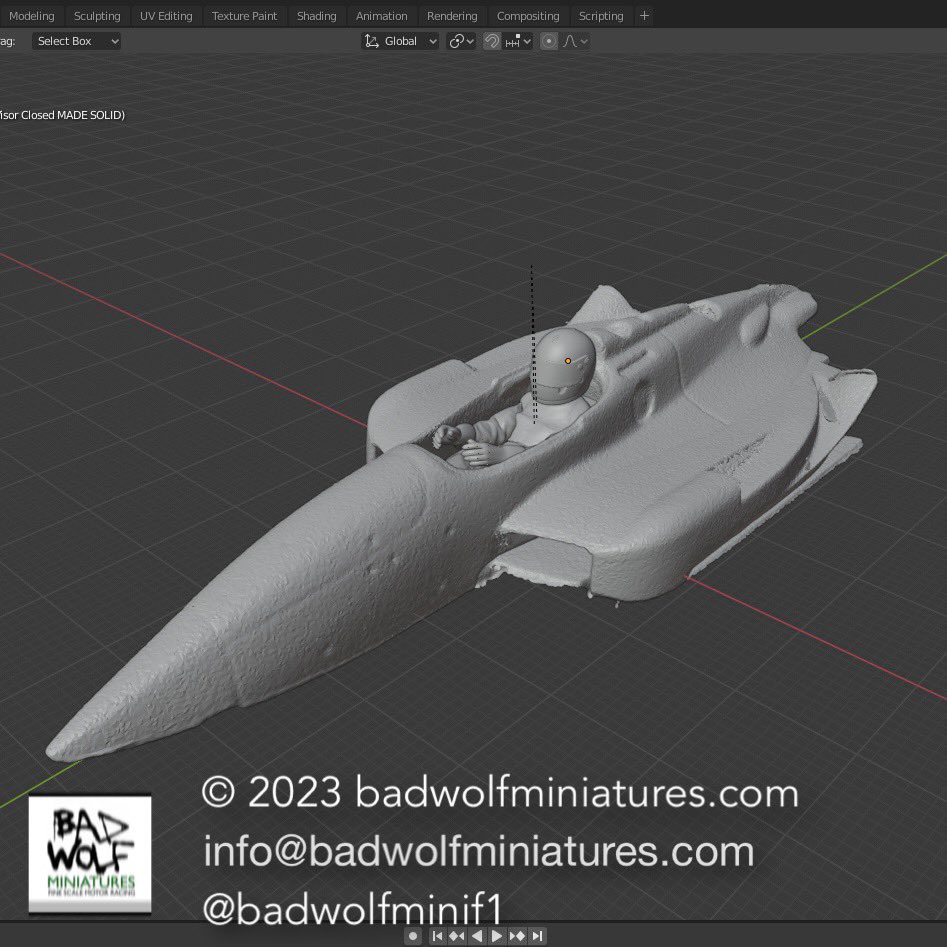Open the Texture Paint workspace tab

click(x=244, y=16)
